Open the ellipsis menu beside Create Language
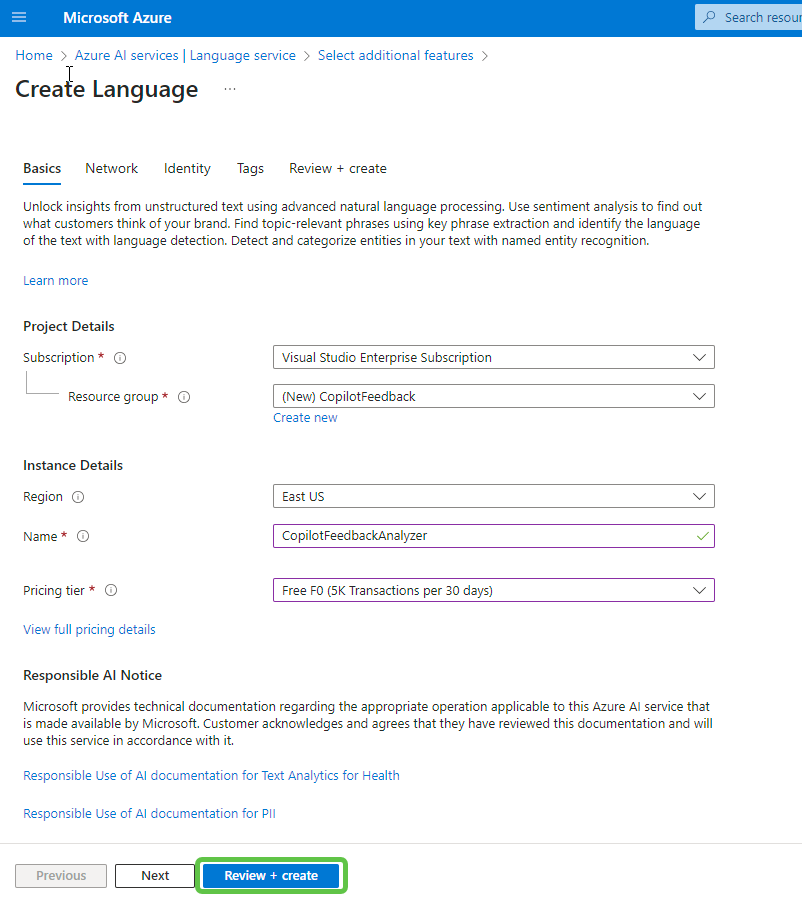The height and width of the screenshot is (902, 802). tap(230, 89)
